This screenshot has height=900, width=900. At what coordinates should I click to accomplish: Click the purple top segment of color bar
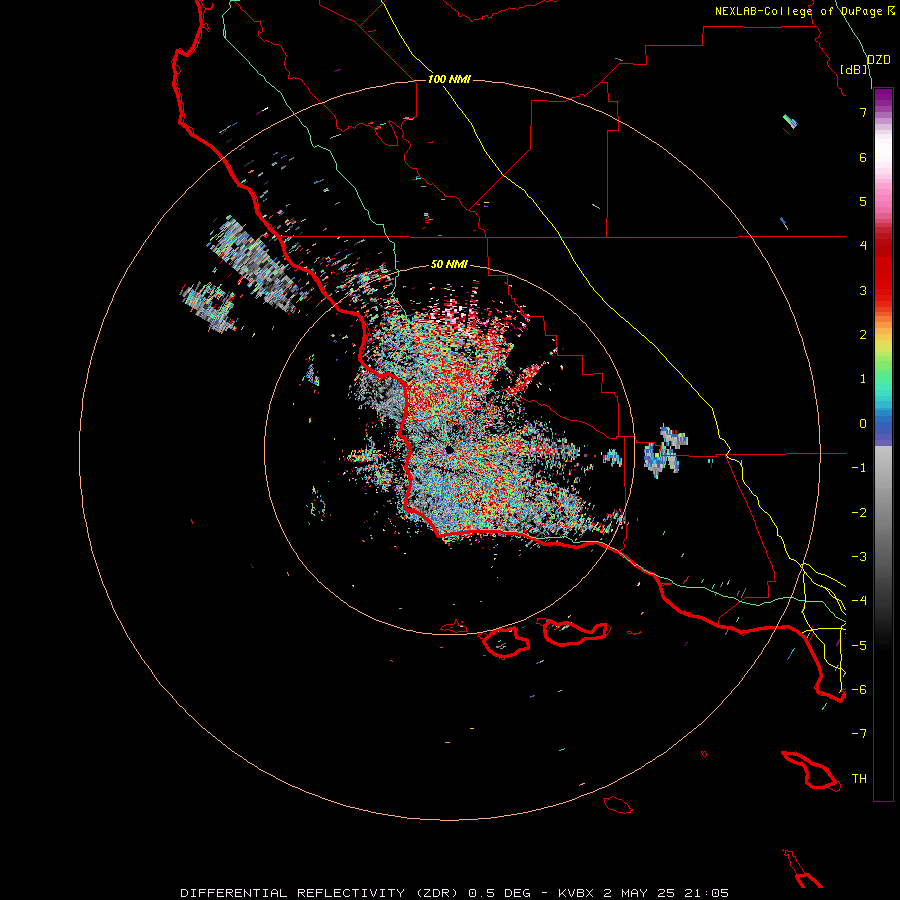[x=883, y=98]
